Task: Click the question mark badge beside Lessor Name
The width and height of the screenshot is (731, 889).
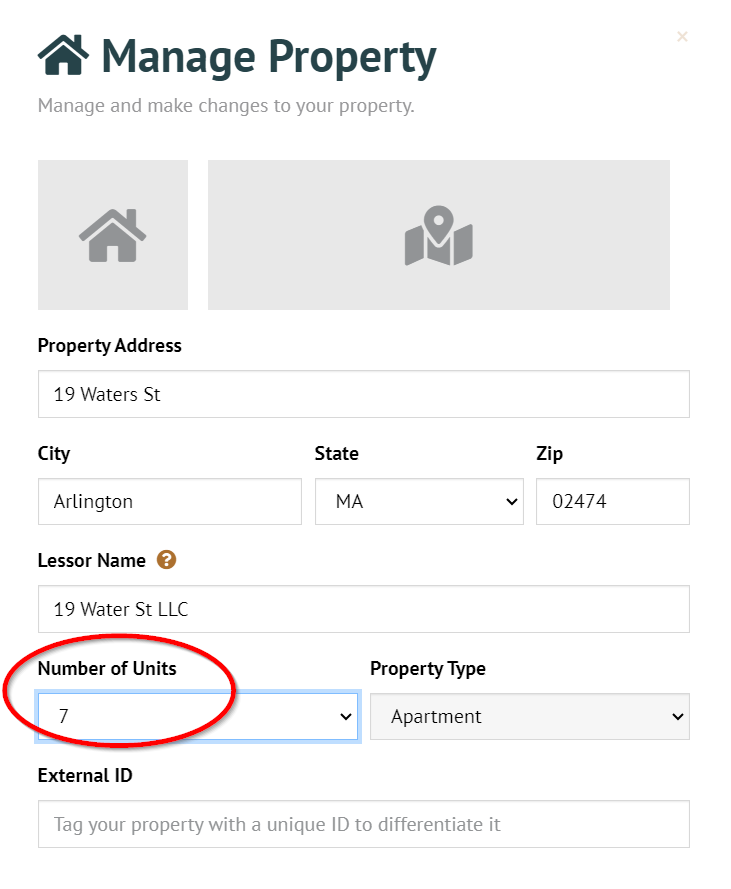Action: click(166, 560)
